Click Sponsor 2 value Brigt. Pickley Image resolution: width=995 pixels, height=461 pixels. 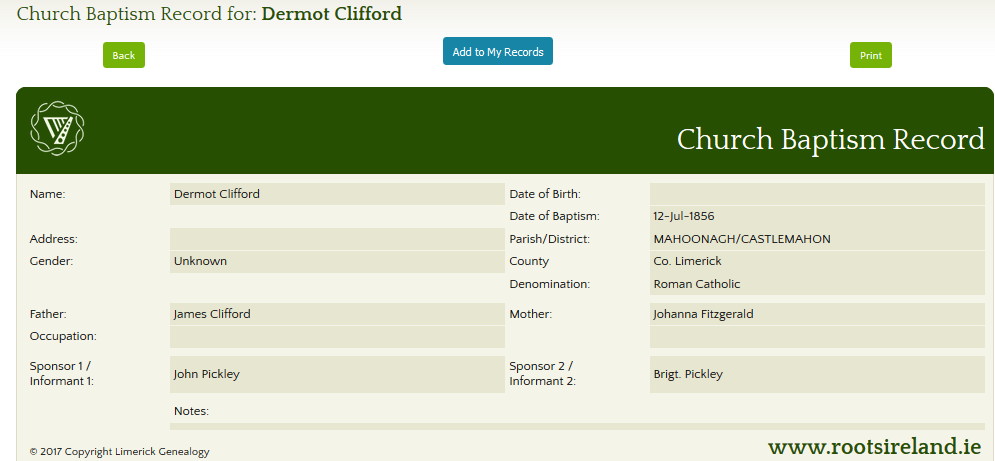click(x=816, y=374)
